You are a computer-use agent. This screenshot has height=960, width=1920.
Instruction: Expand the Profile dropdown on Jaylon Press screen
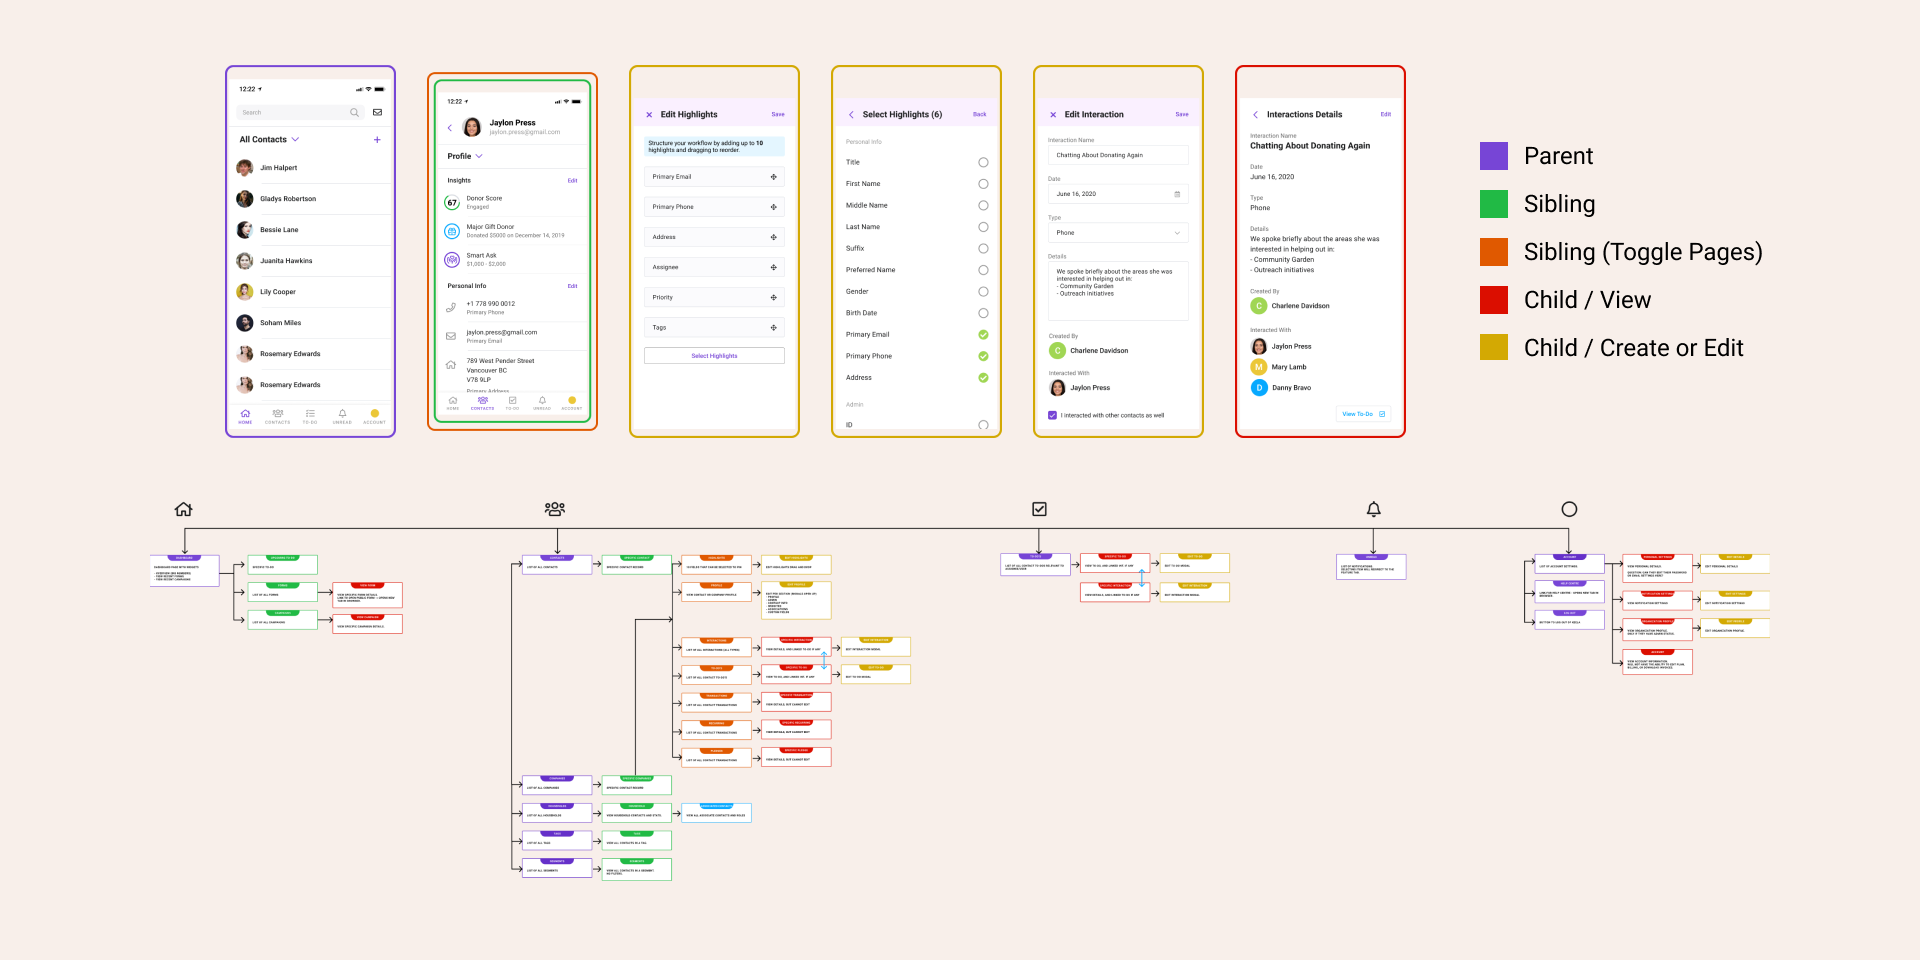point(479,156)
